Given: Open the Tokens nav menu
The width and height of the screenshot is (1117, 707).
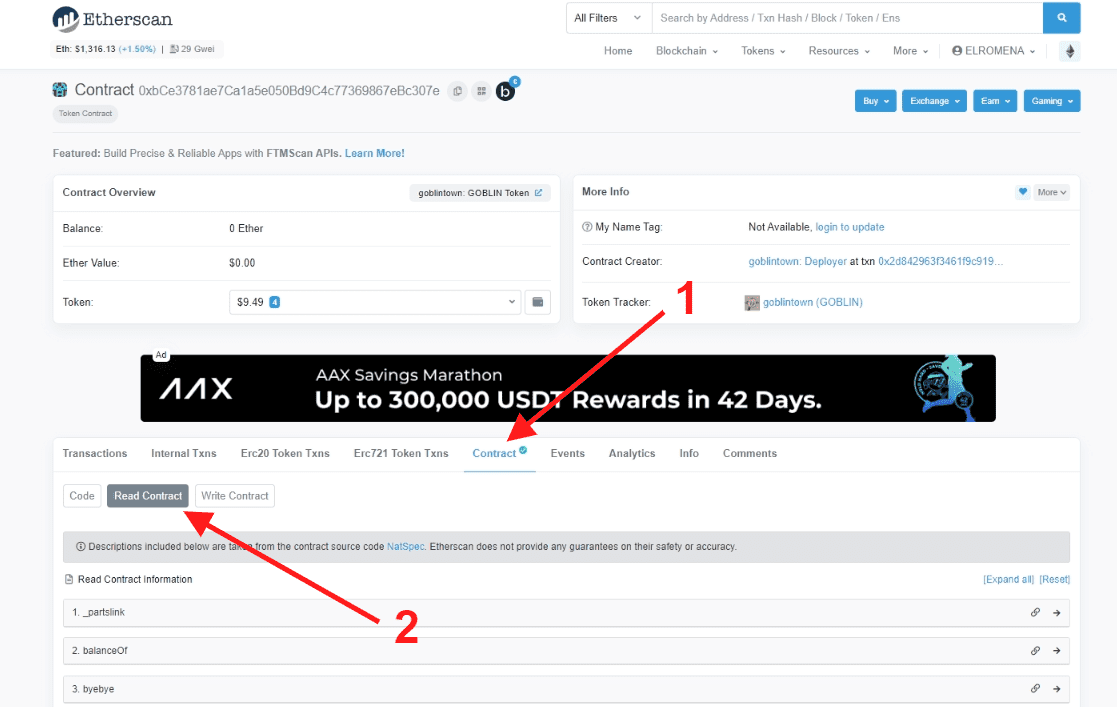Looking at the screenshot, I should pyautogui.click(x=763, y=51).
